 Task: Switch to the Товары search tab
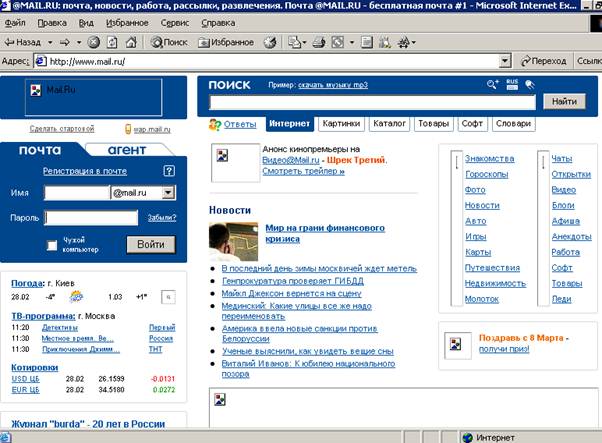pos(433,124)
